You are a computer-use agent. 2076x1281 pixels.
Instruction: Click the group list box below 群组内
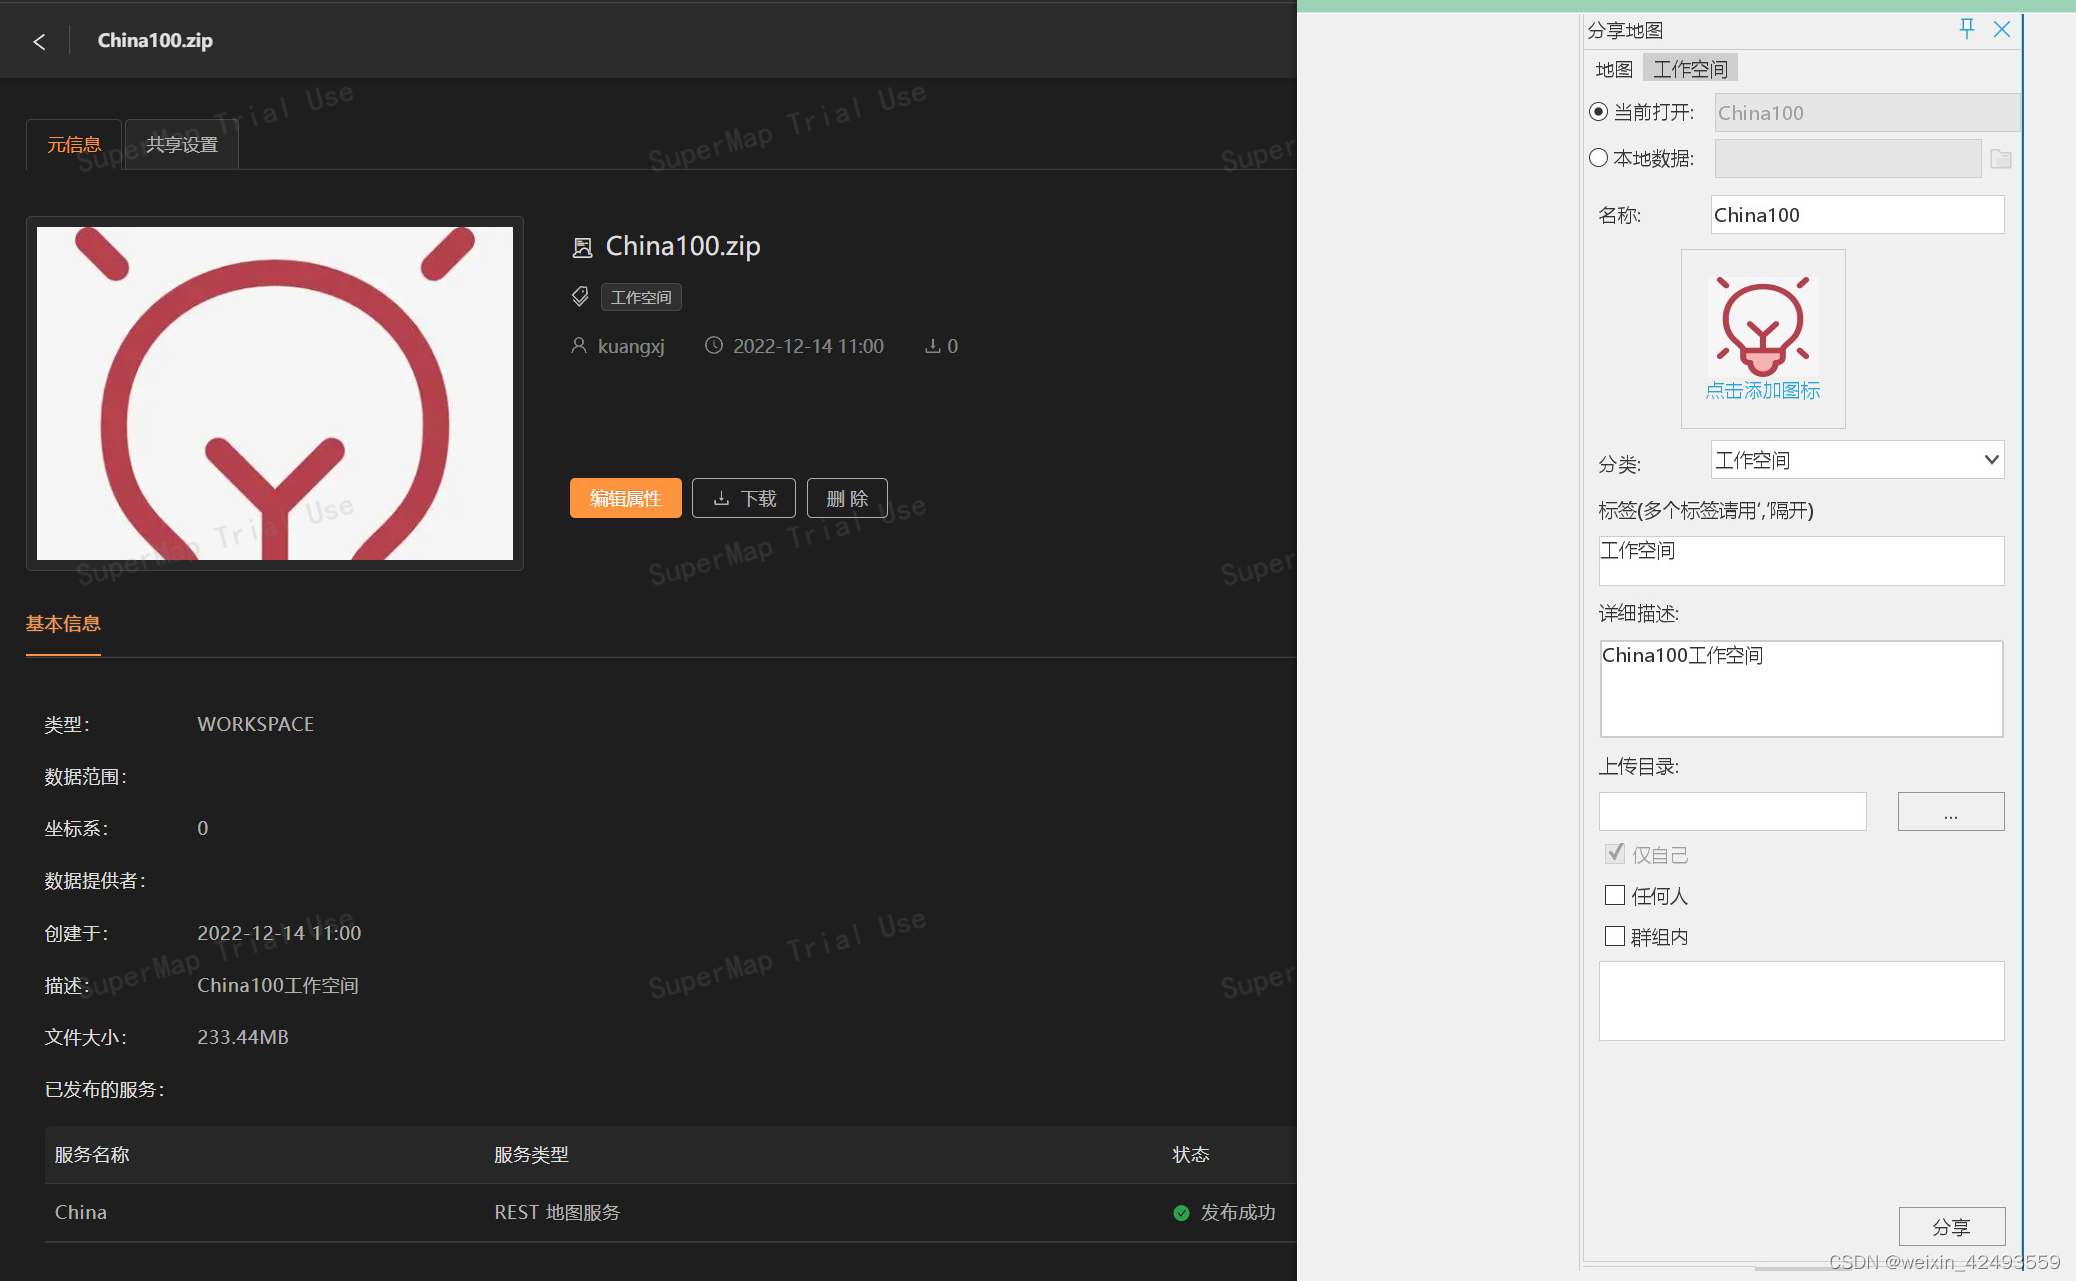pyautogui.click(x=1801, y=1001)
